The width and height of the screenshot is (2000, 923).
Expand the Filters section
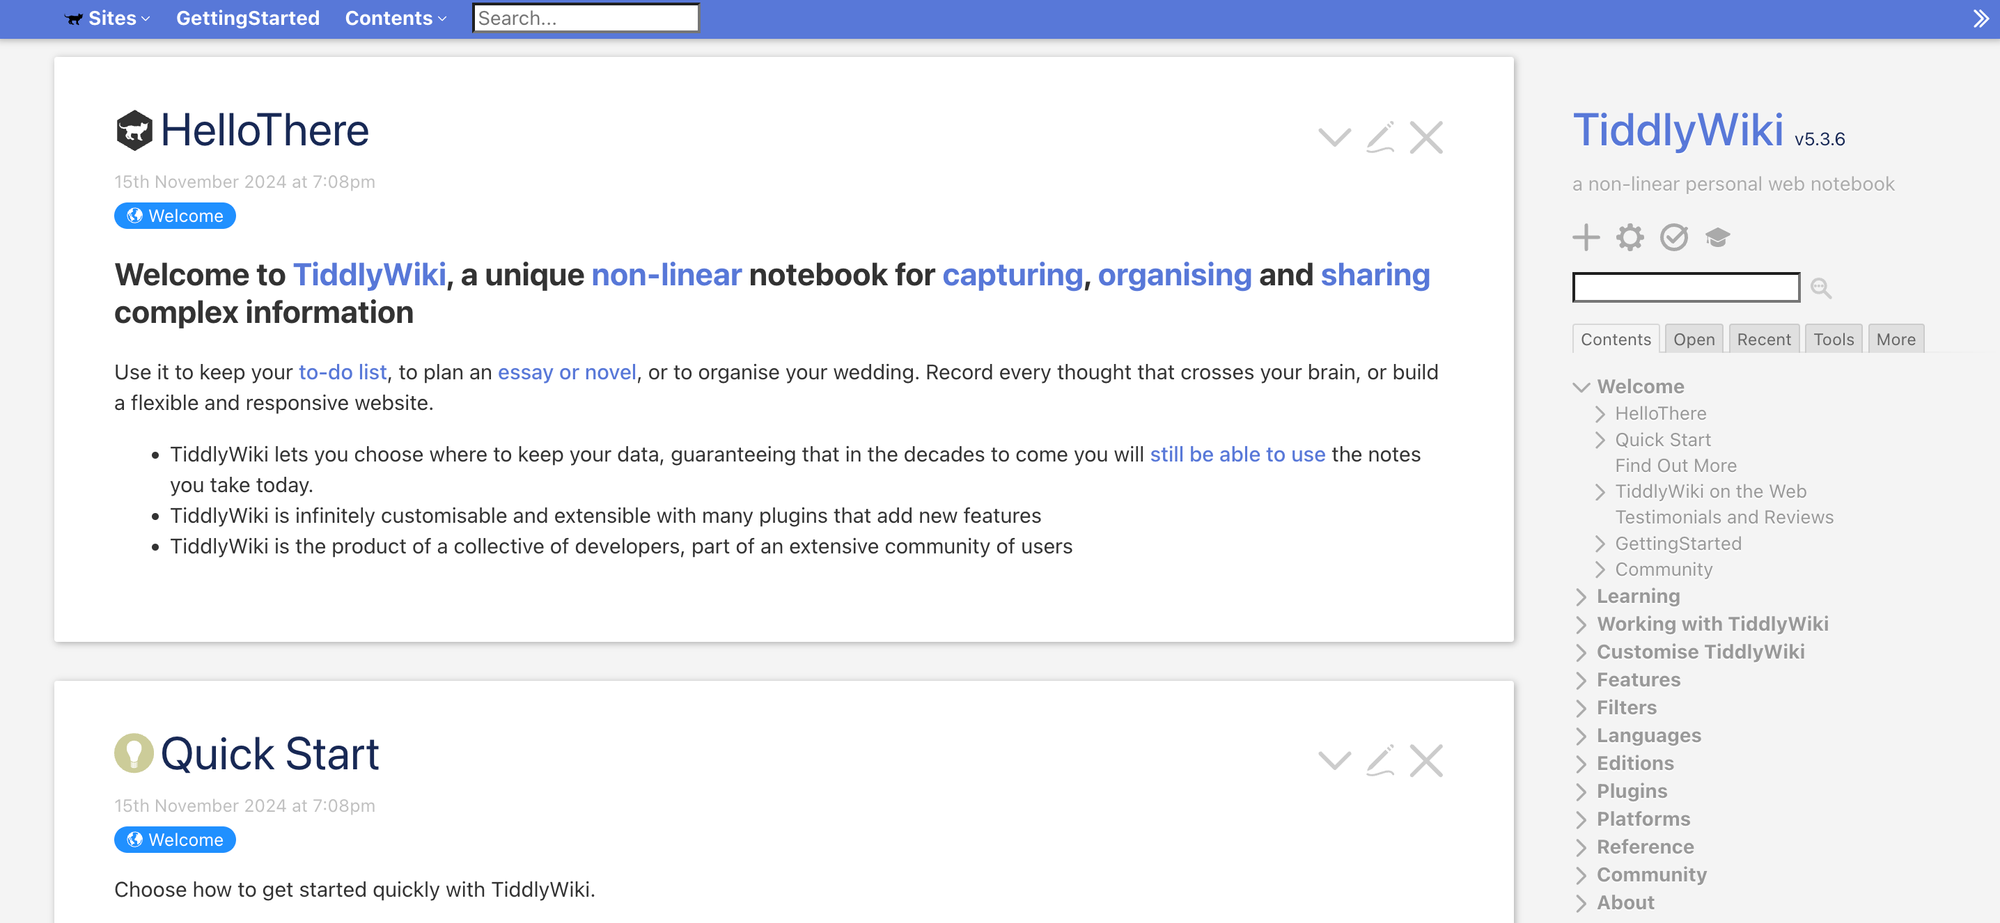point(1581,709)
